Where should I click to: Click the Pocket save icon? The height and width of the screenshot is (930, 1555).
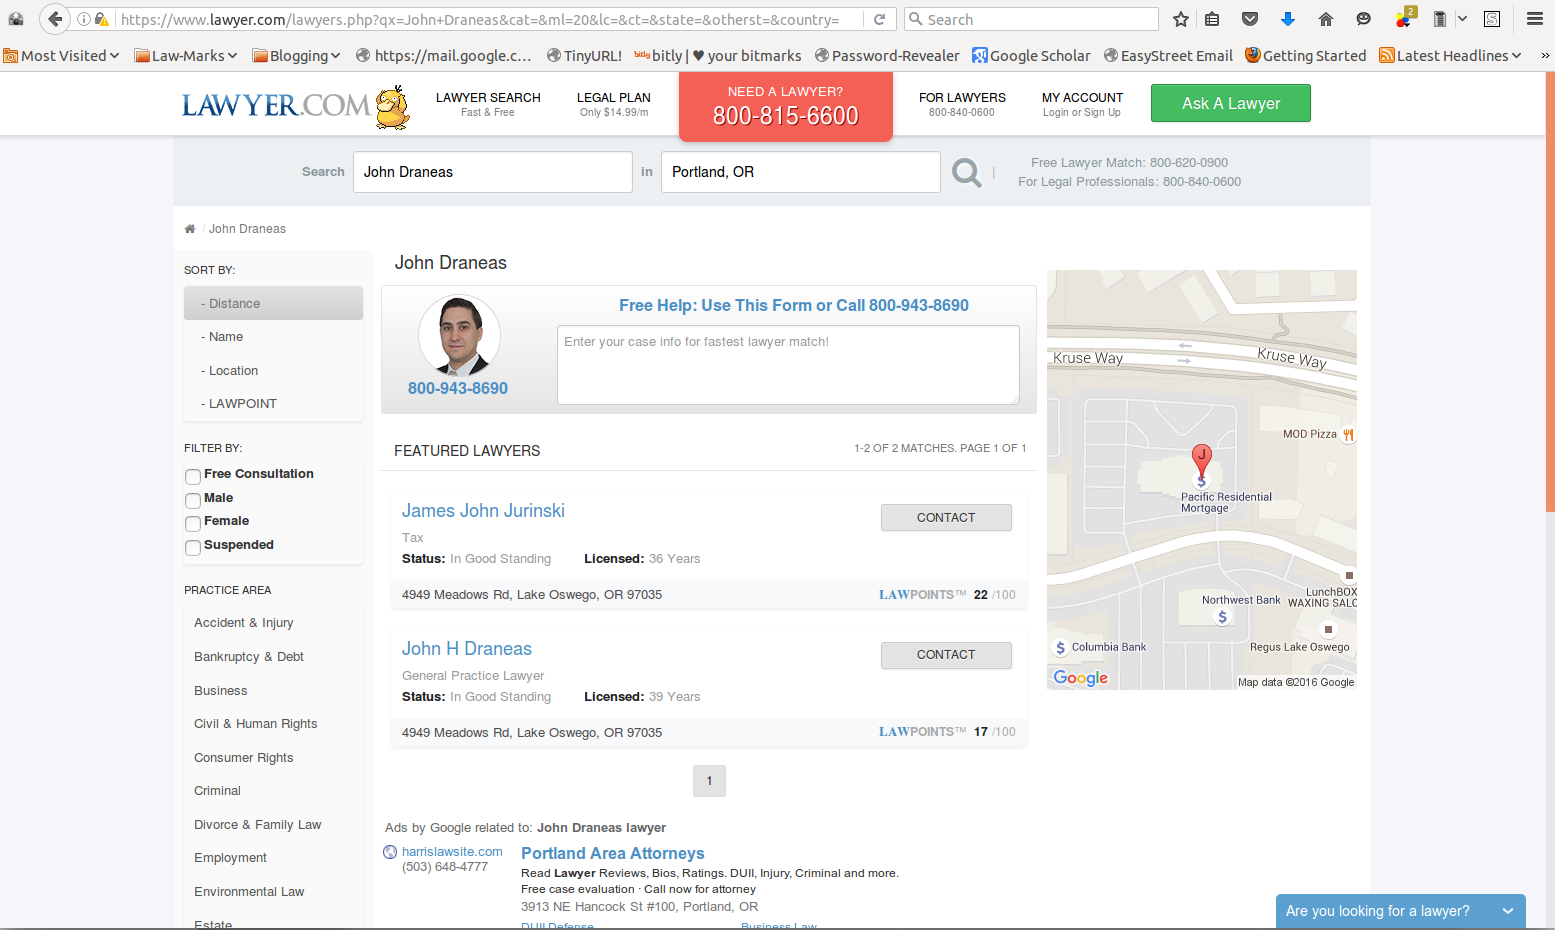coord(1250,19)
